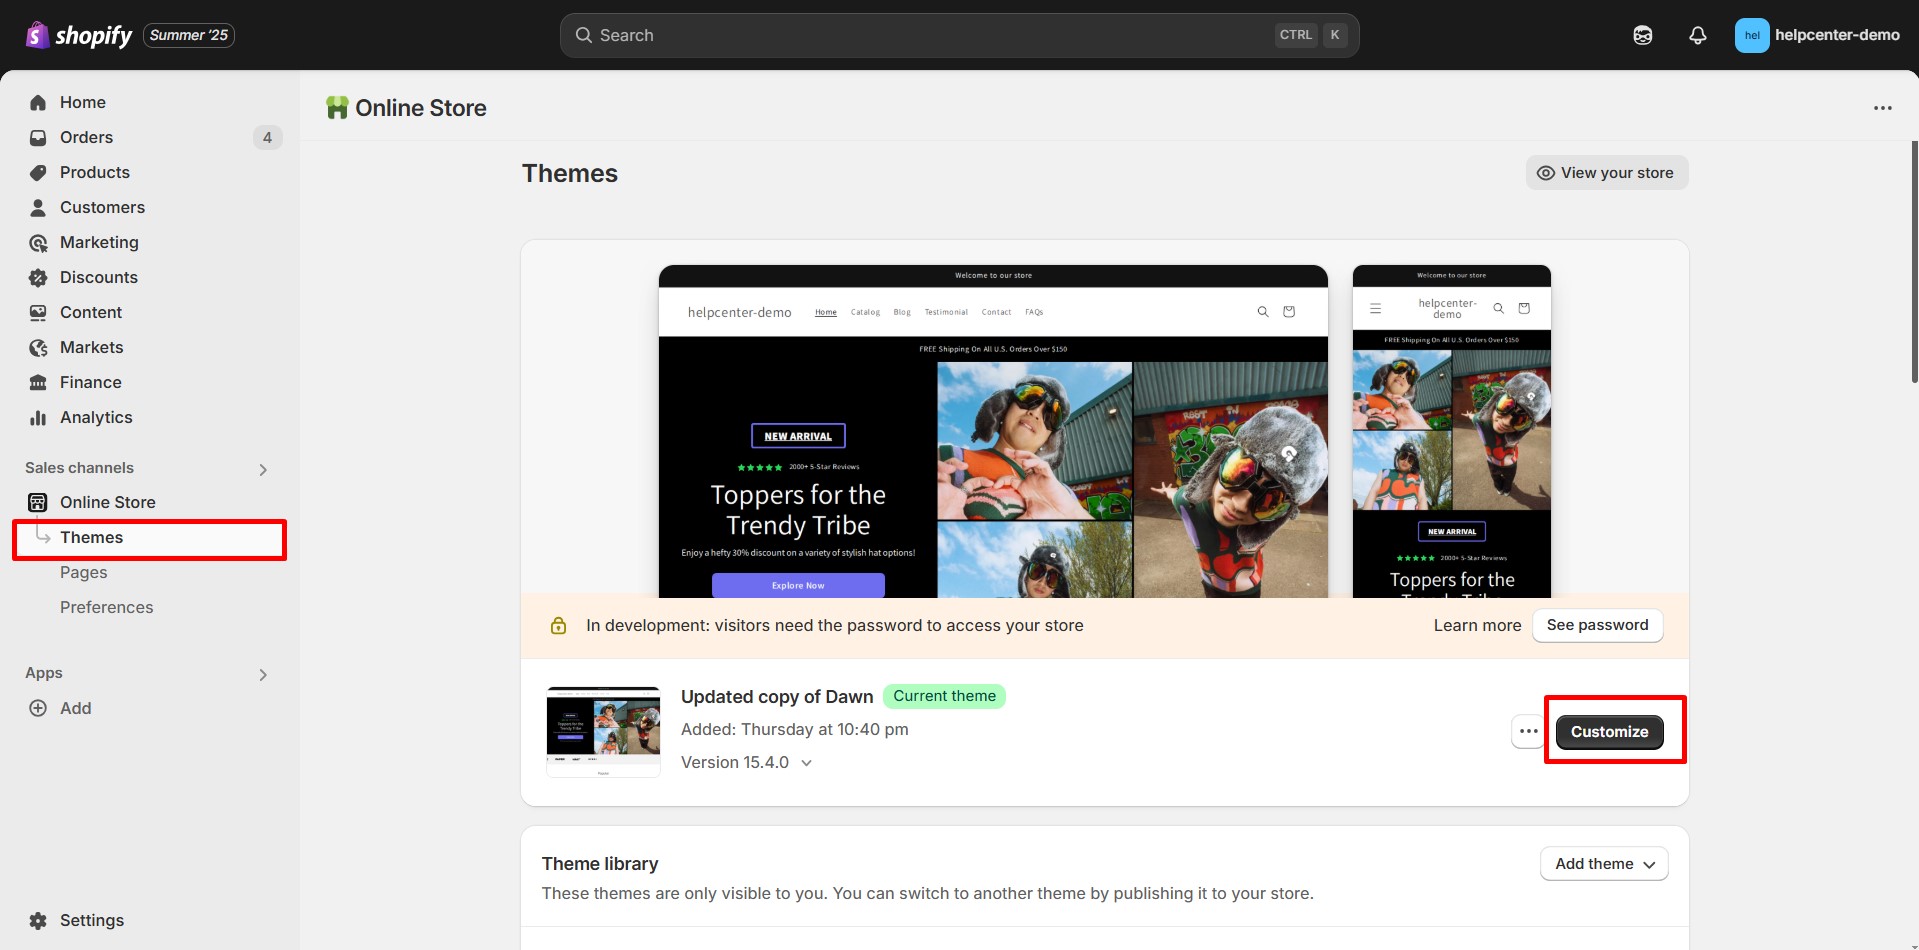Open notifications via the bell icon

coord(1697,34)
